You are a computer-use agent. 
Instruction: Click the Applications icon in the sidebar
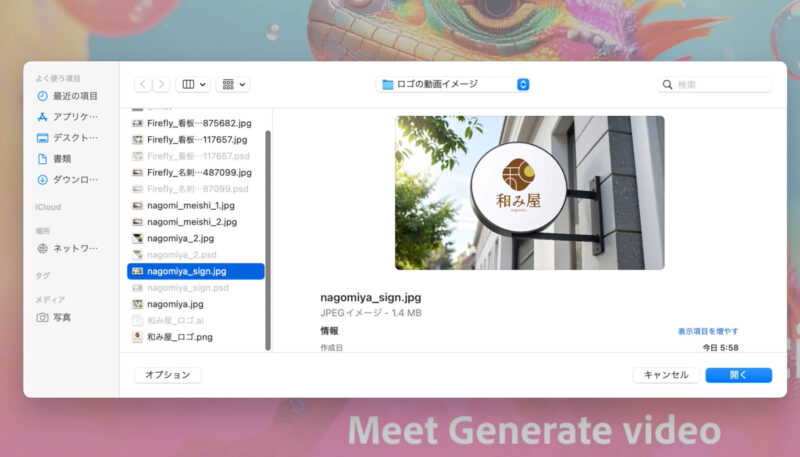point(42,117)
